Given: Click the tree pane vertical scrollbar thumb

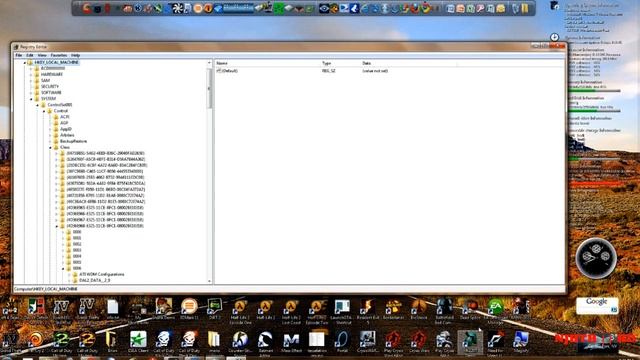Looking at the screenshot, I should 209,89.
